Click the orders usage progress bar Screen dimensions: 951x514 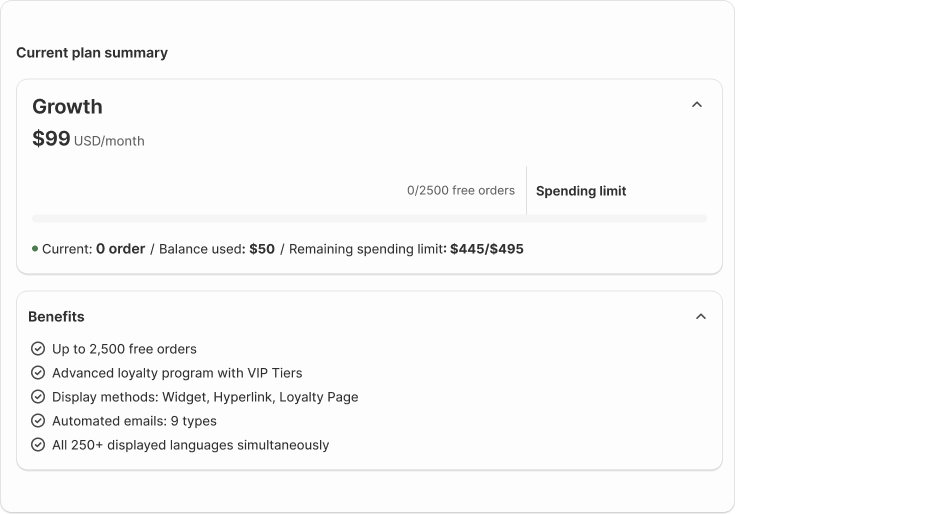click(x=369, y=218)
